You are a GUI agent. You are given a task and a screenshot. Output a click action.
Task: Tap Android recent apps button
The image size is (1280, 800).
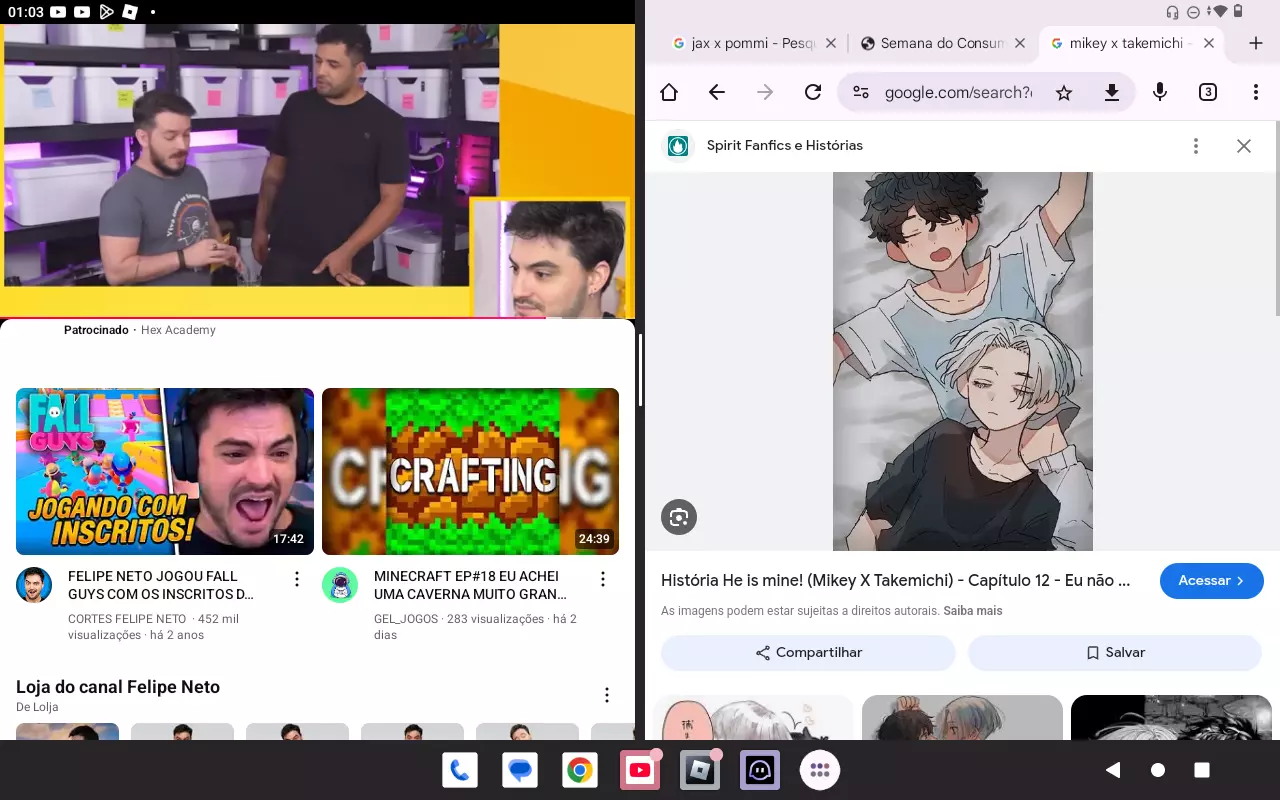pyautogui.click(x=1203, y=770)
